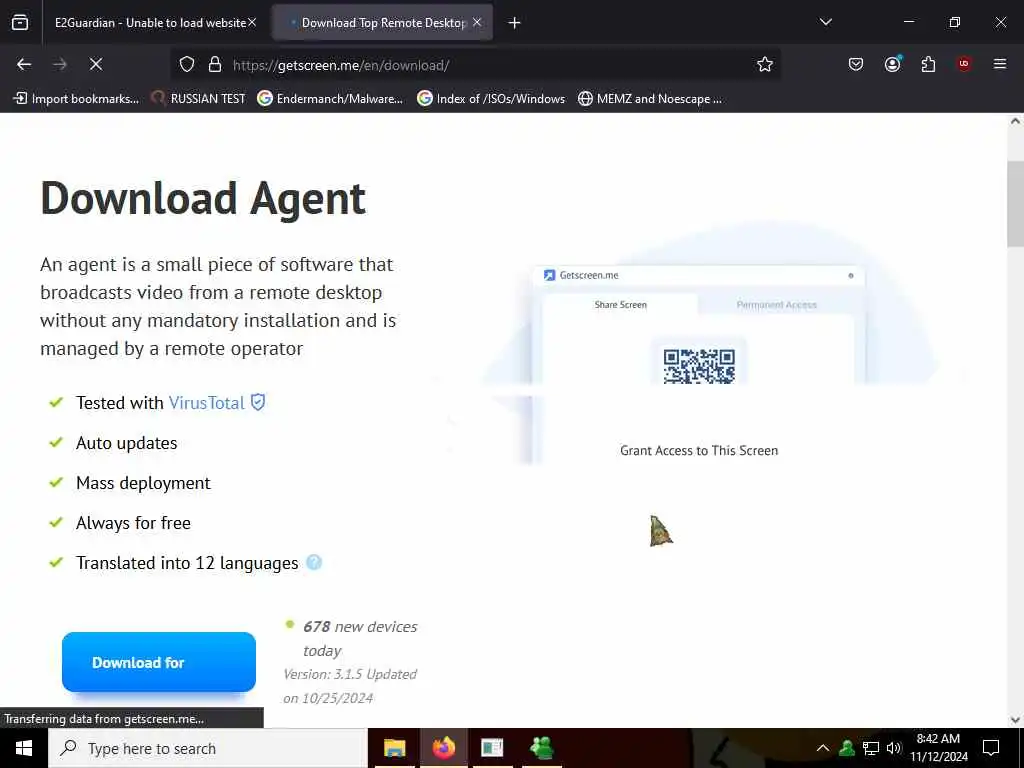The image size is (1024, 768).
Task: Click the Download Agent heading
Action: coord(203,199)
